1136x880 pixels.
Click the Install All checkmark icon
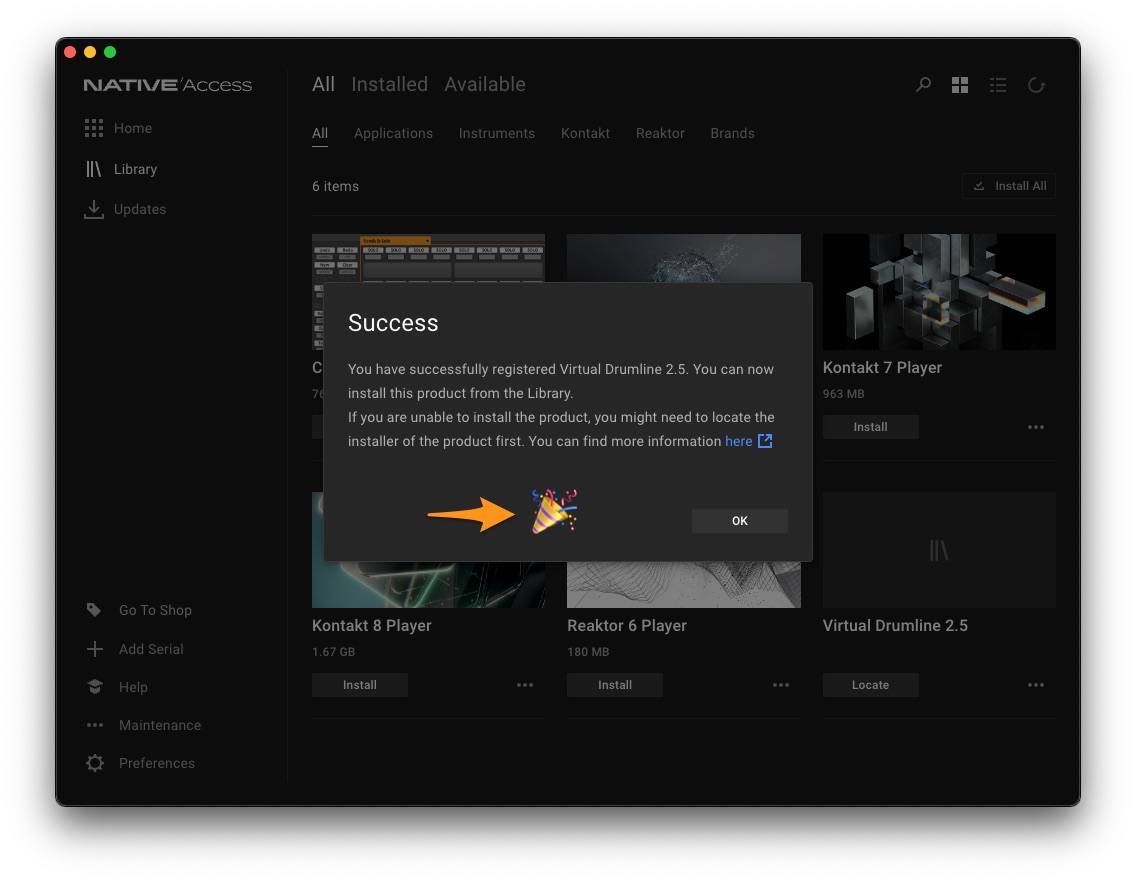coord(979,186)
